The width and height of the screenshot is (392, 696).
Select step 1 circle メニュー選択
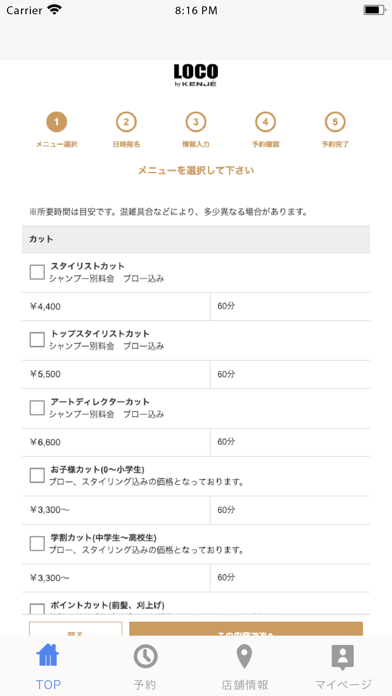(x=57, y=122)
